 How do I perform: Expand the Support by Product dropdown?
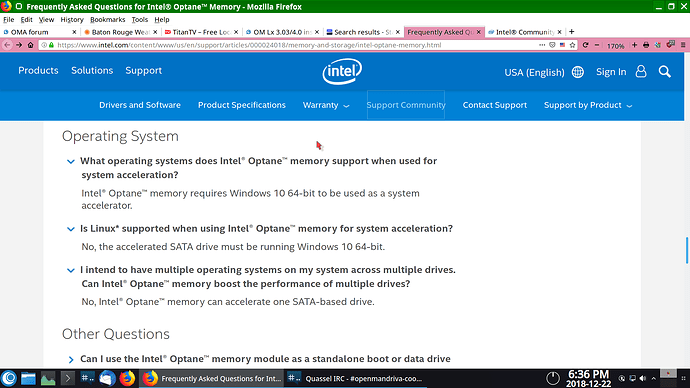pos(588,105)
